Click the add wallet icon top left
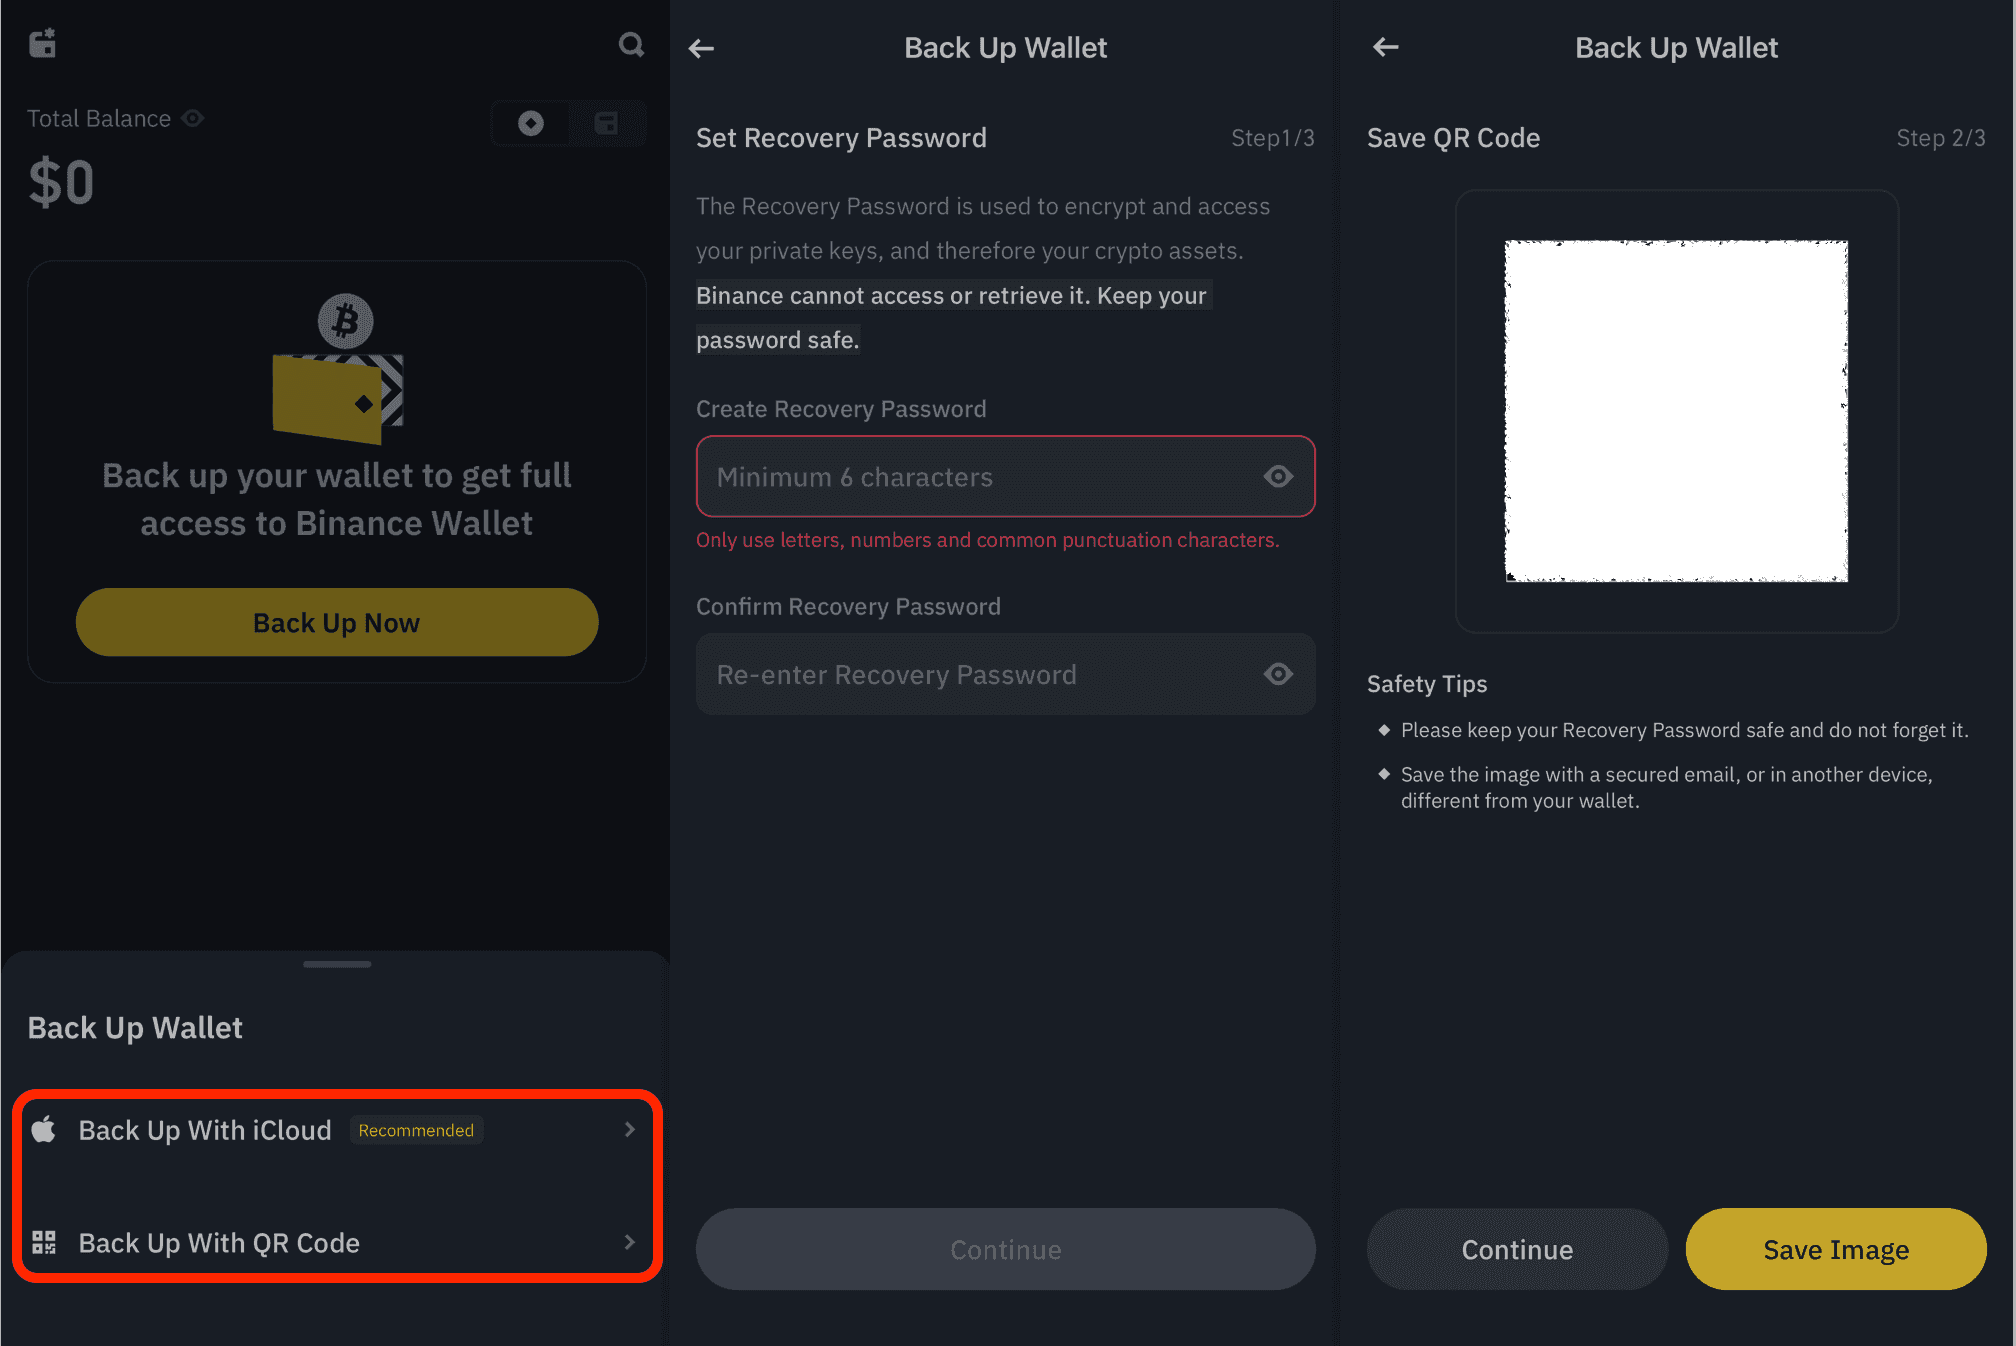 coord(42,42)
